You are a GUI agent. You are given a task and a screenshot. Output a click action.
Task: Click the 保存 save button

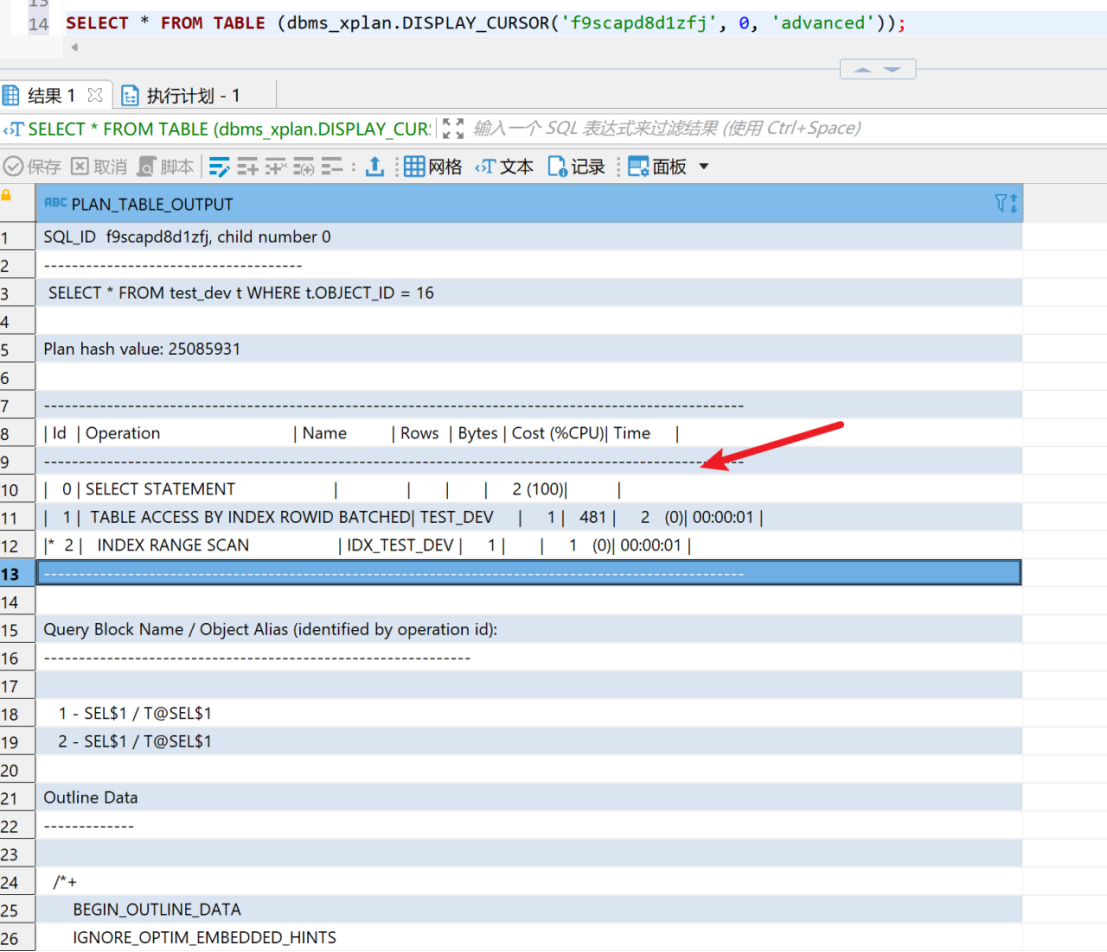click(x=33, y=167)
